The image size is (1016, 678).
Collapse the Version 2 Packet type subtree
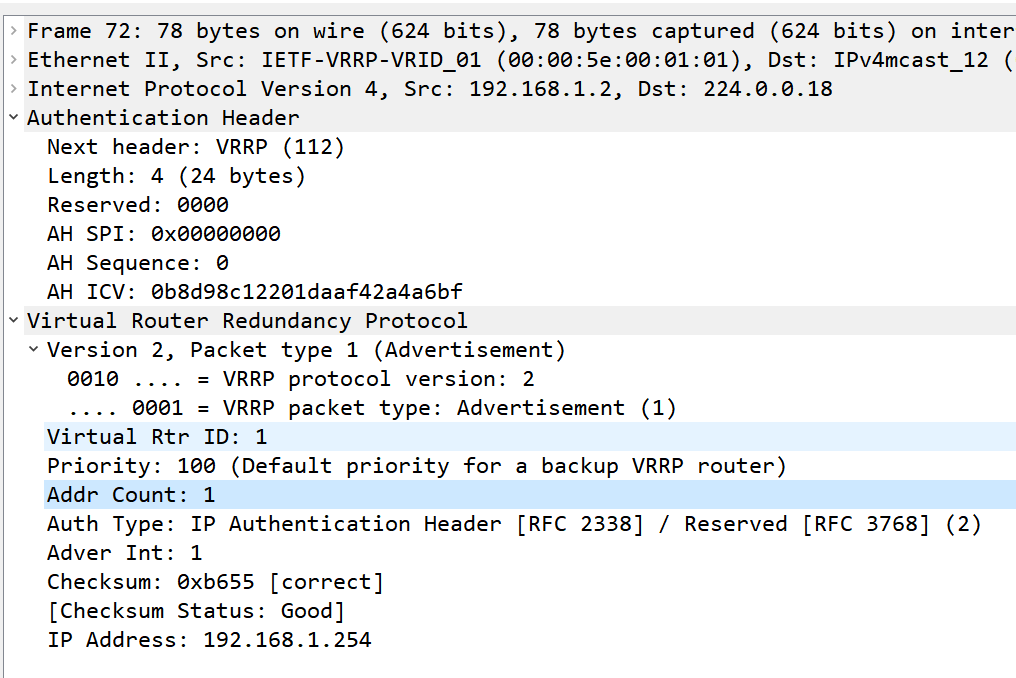(34, 350)
